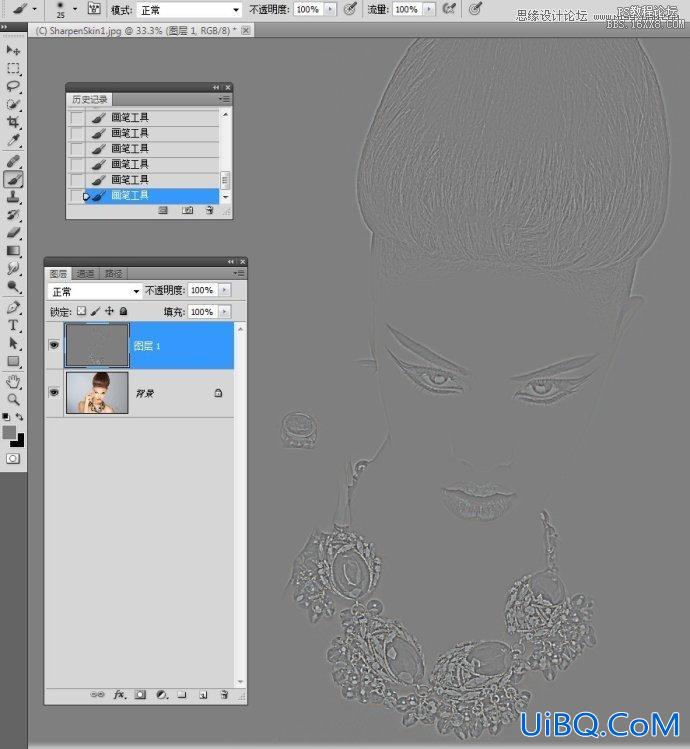
Task: Select the Rectangular Marquee tool
Action: (x=13, y=68)
